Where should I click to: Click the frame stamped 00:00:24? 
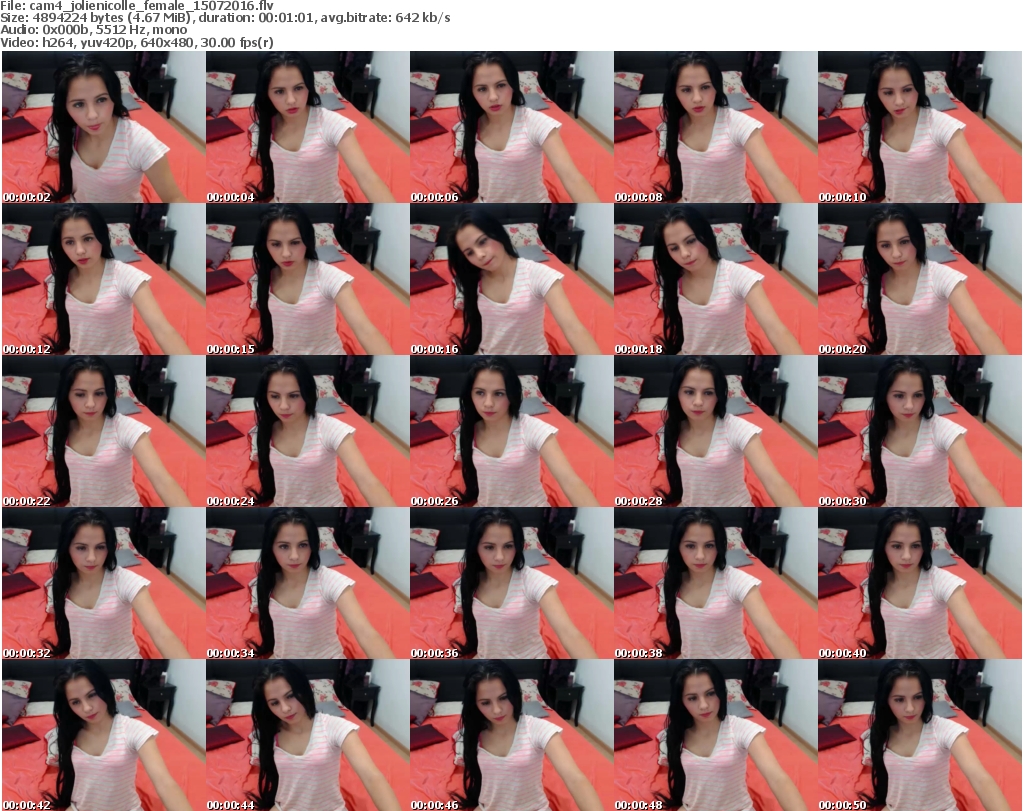pos(308,432)
